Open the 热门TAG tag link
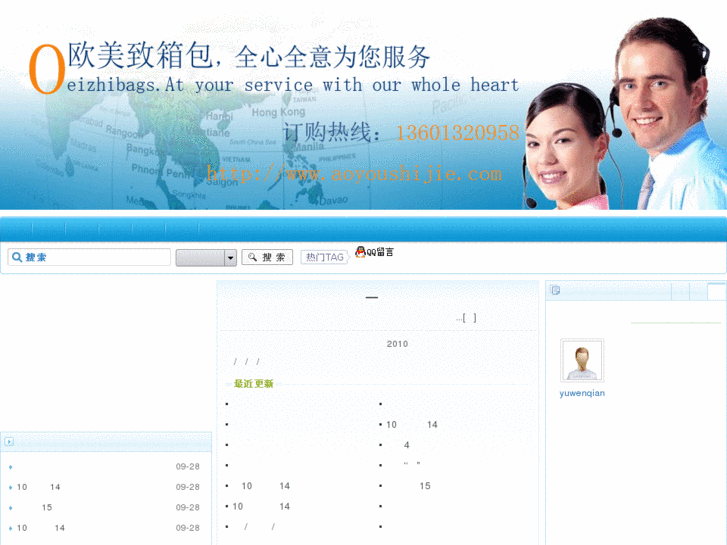Image resolution: width=727 pixels, height=545 pixels. 325,257
